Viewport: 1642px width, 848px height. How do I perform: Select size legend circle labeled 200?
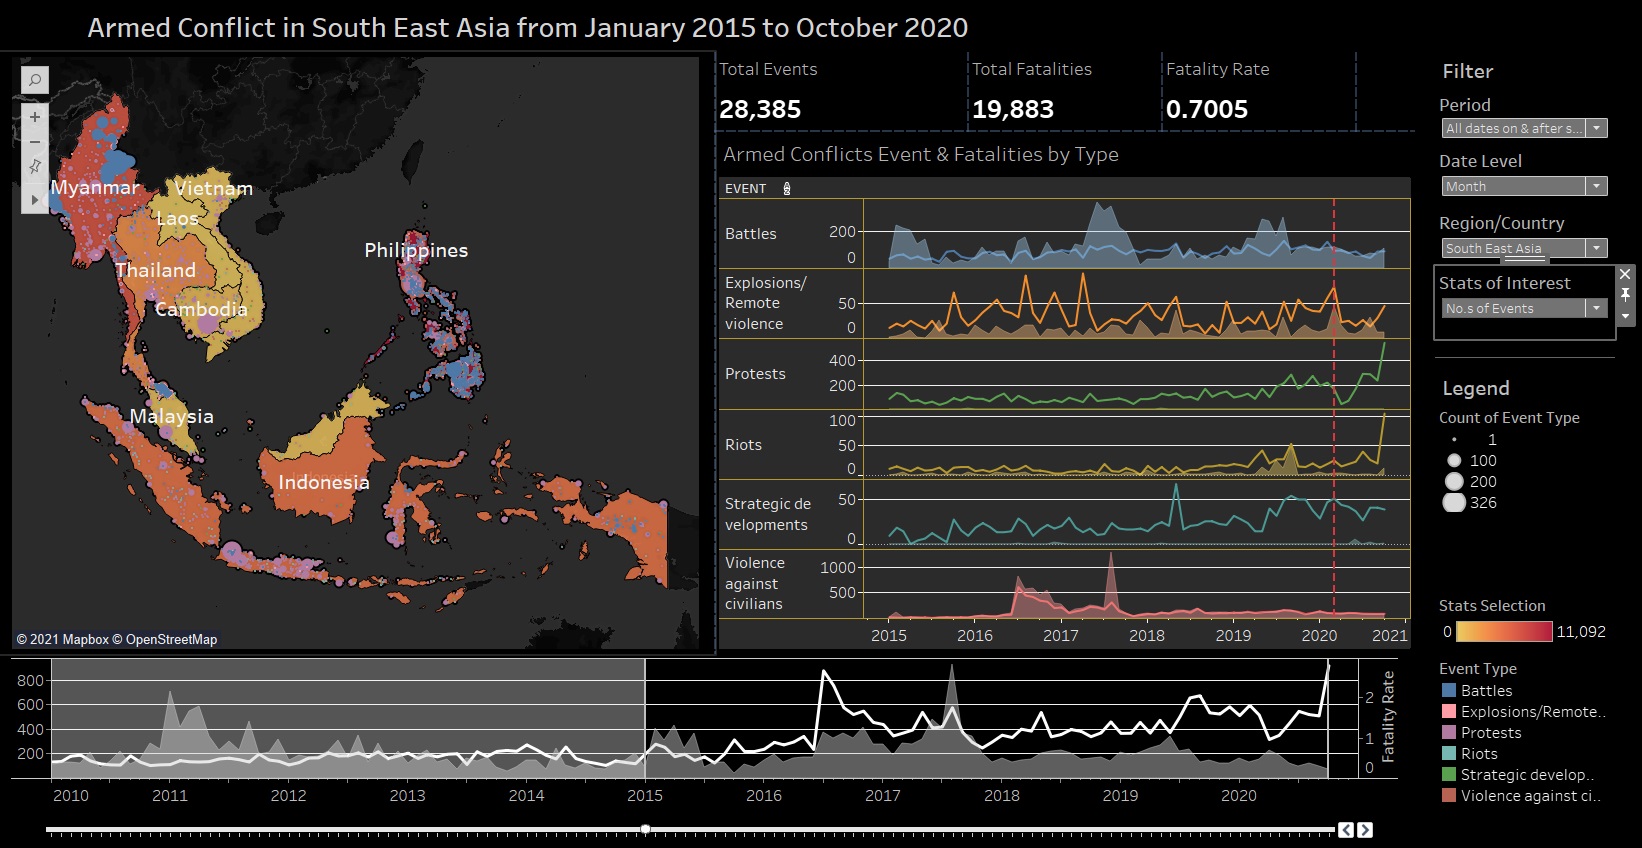tap(1454, 482)
